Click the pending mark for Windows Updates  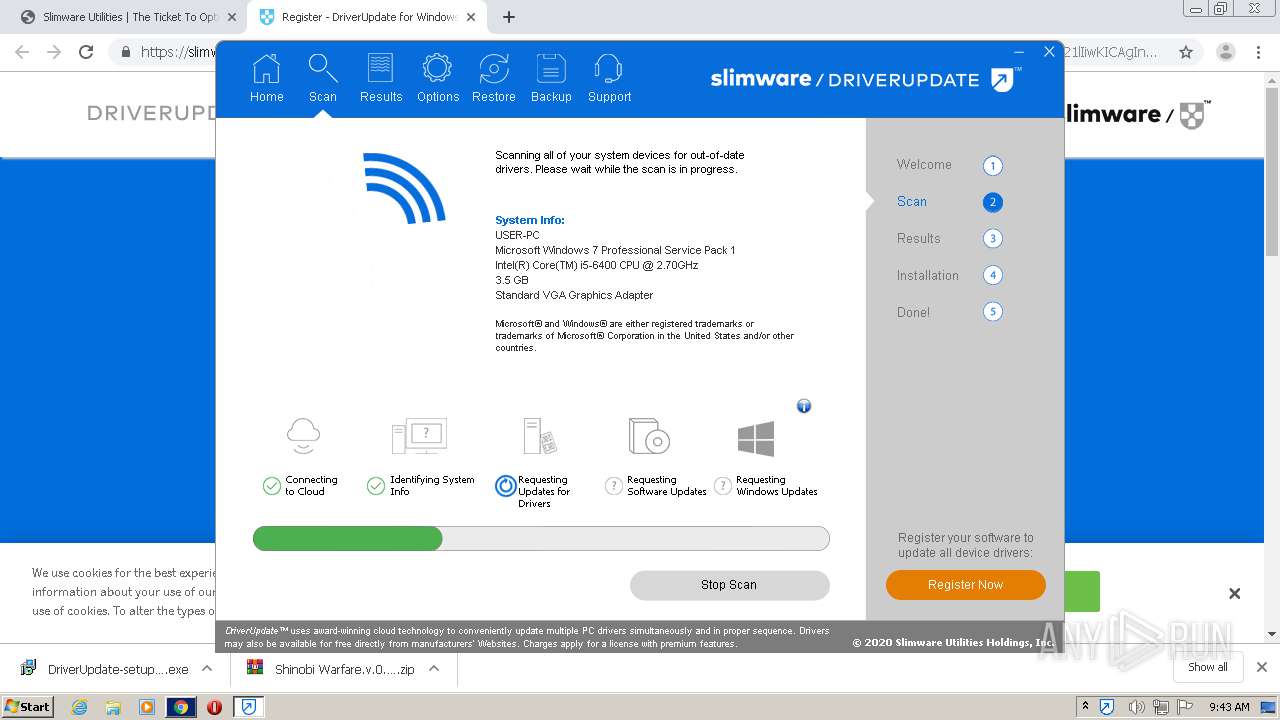point(723,486)
